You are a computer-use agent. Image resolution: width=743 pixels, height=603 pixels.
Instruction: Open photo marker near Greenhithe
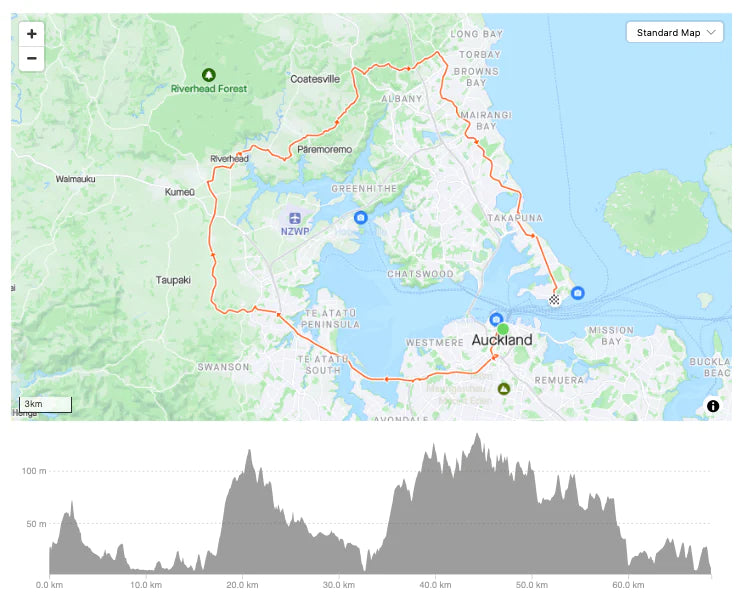click(361, 217)
